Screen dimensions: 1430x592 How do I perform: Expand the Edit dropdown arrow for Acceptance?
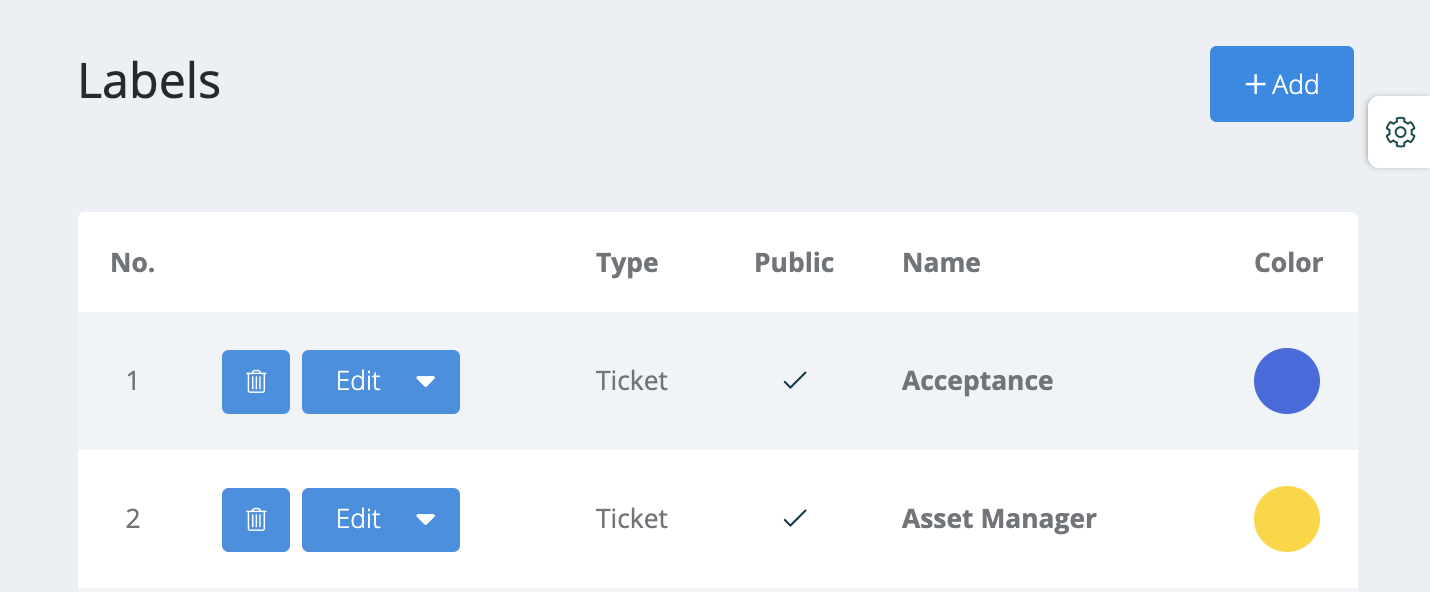426,381
